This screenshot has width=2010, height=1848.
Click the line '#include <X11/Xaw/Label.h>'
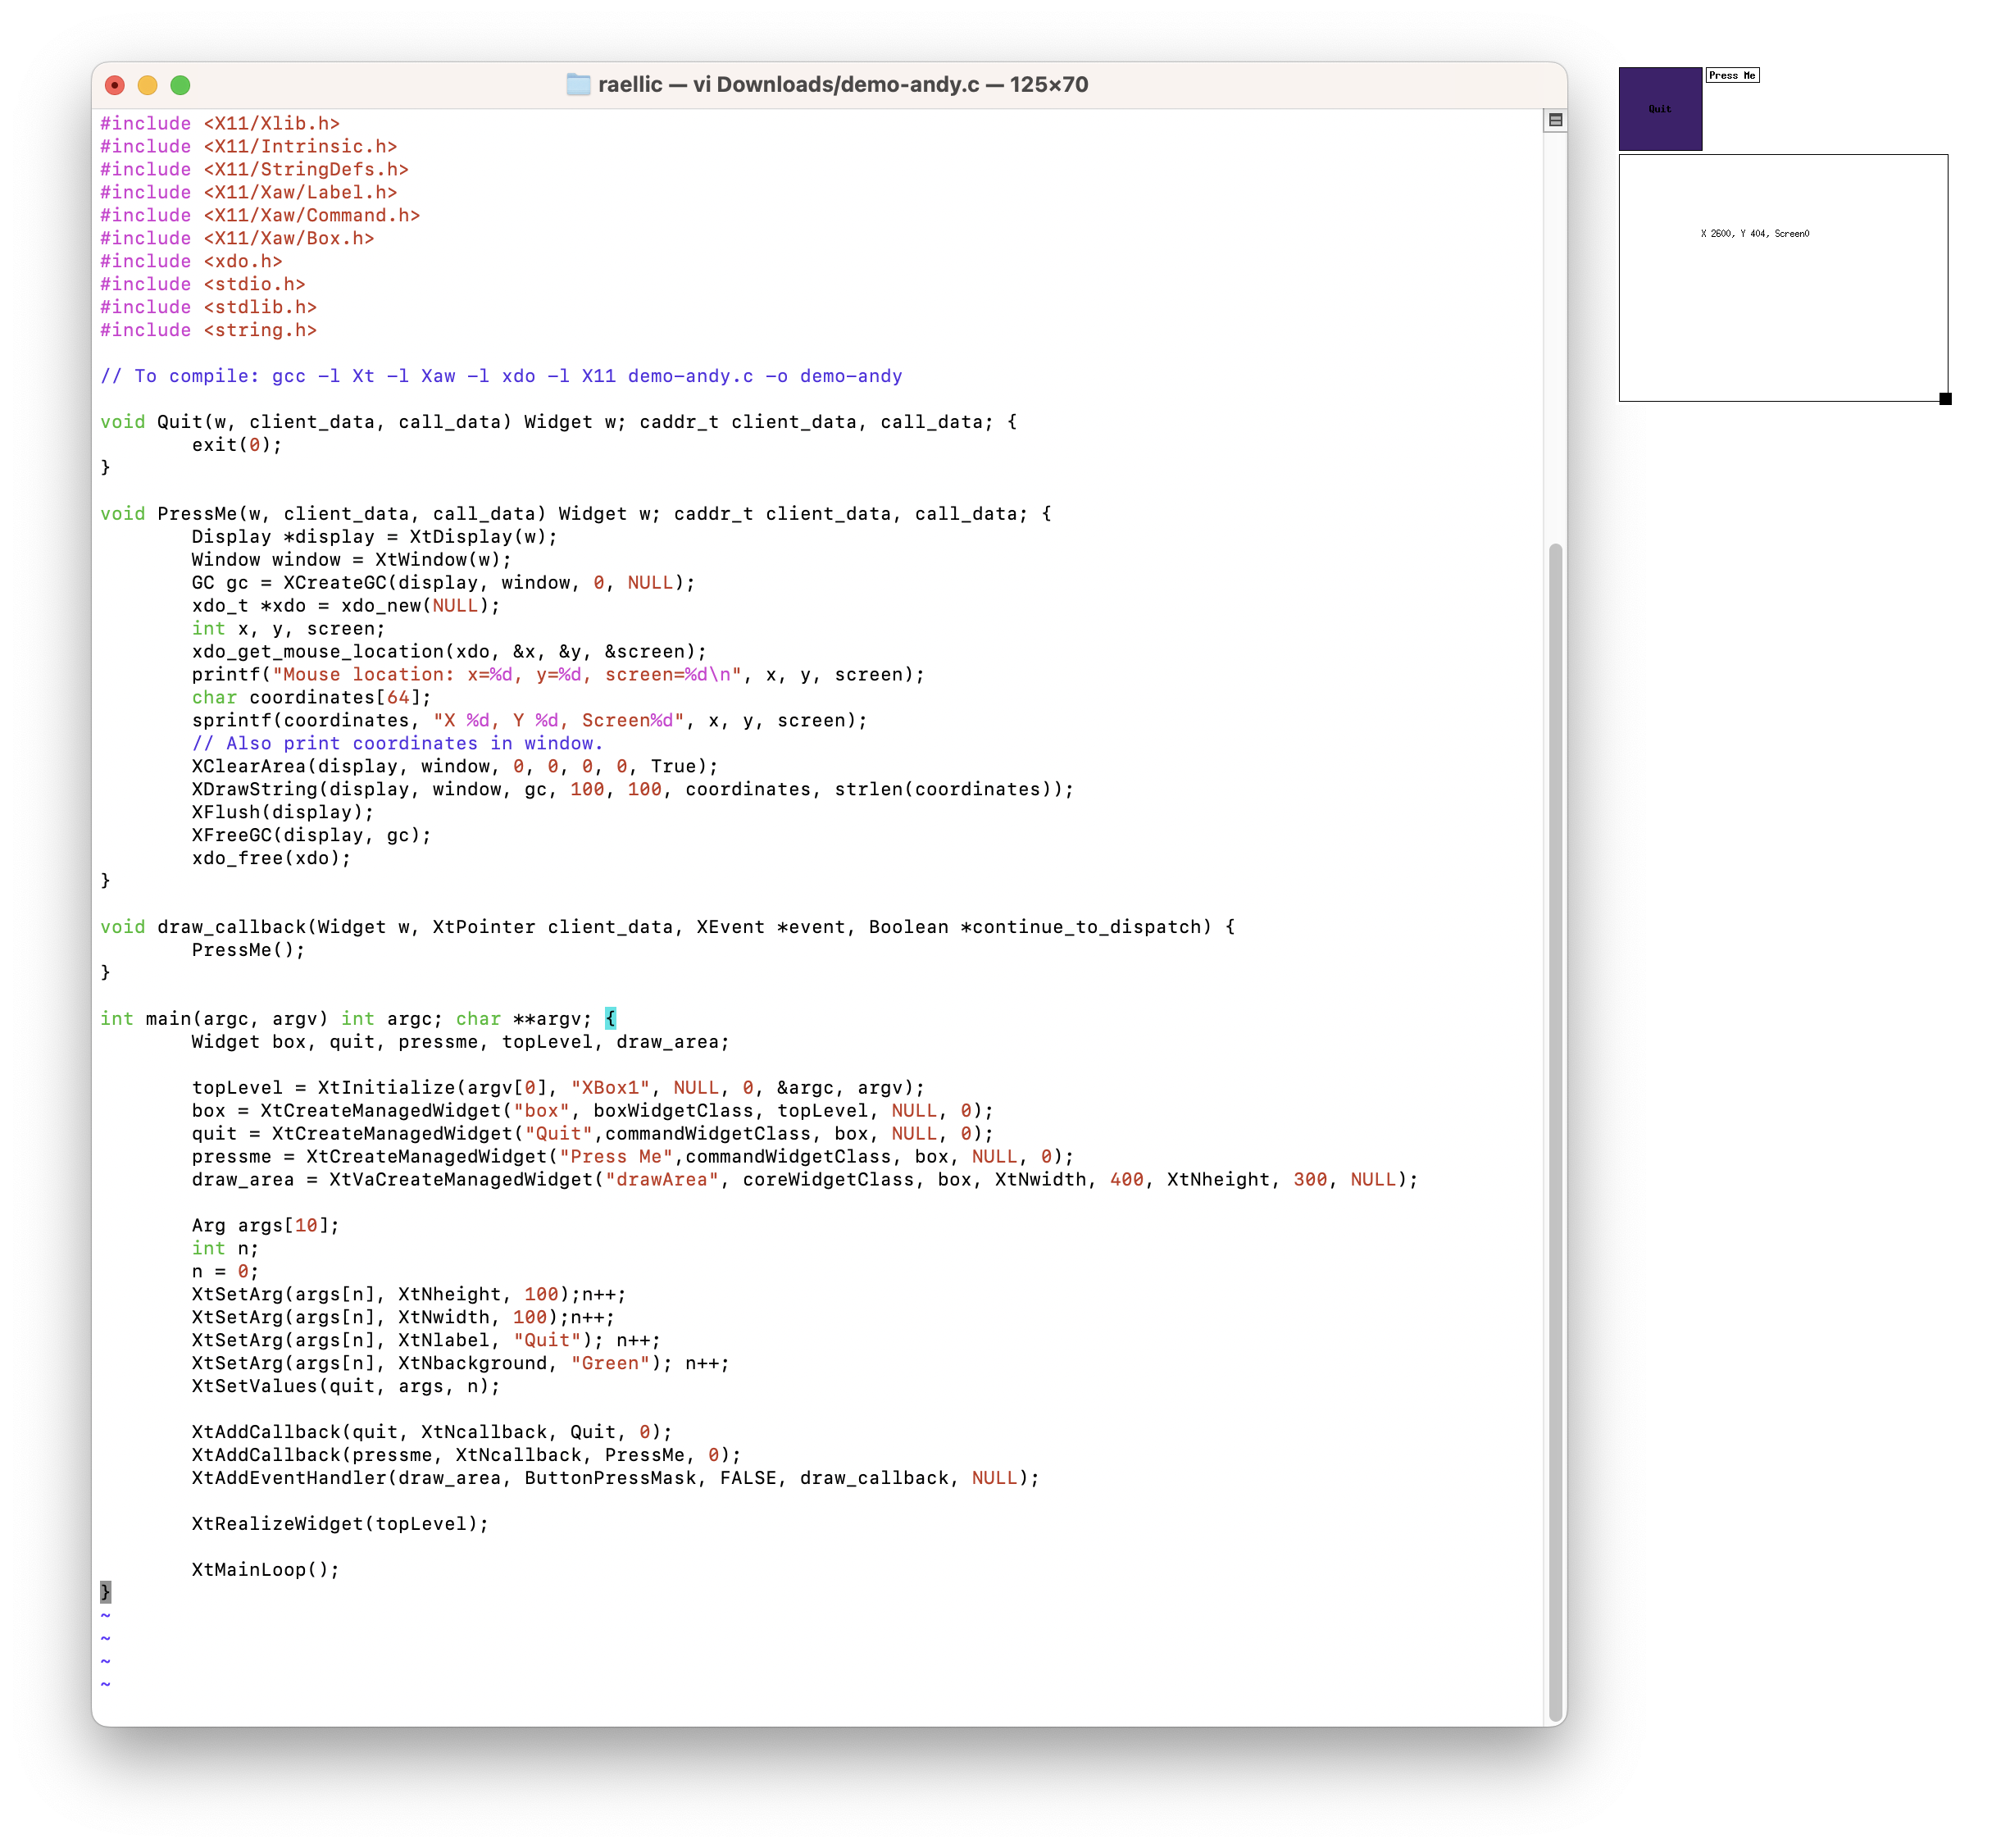[249, 192]
